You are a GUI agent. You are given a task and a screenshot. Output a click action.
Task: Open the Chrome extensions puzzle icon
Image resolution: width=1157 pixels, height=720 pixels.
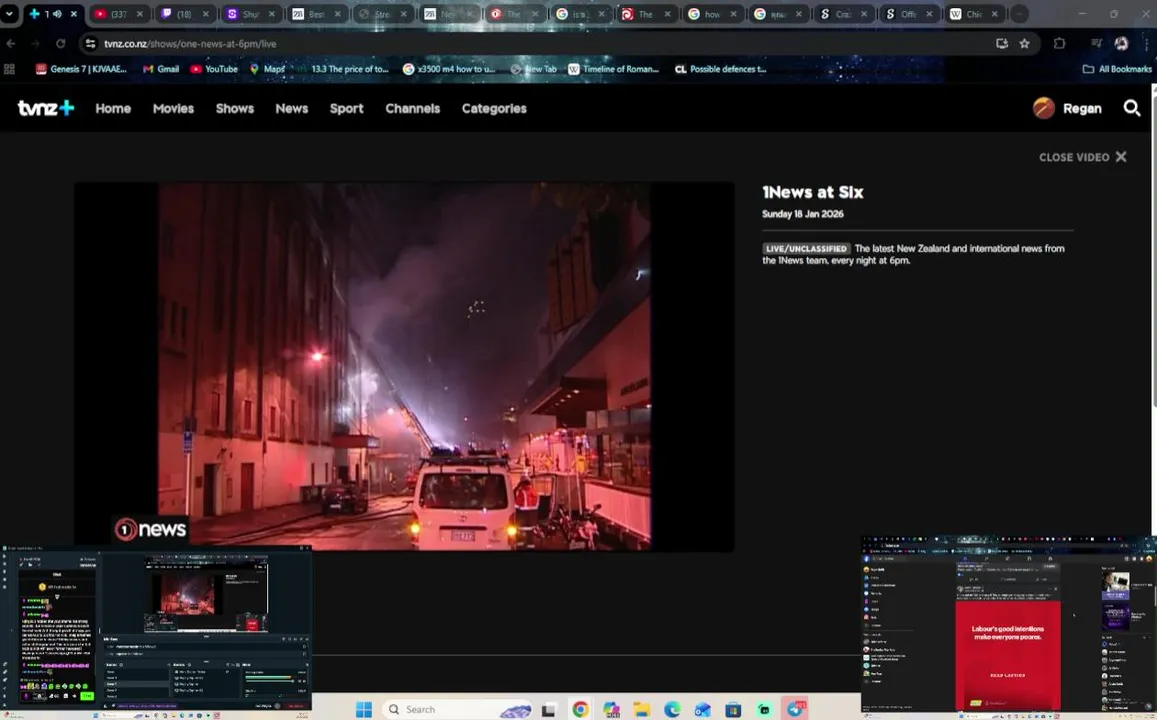coord(1060,44)
